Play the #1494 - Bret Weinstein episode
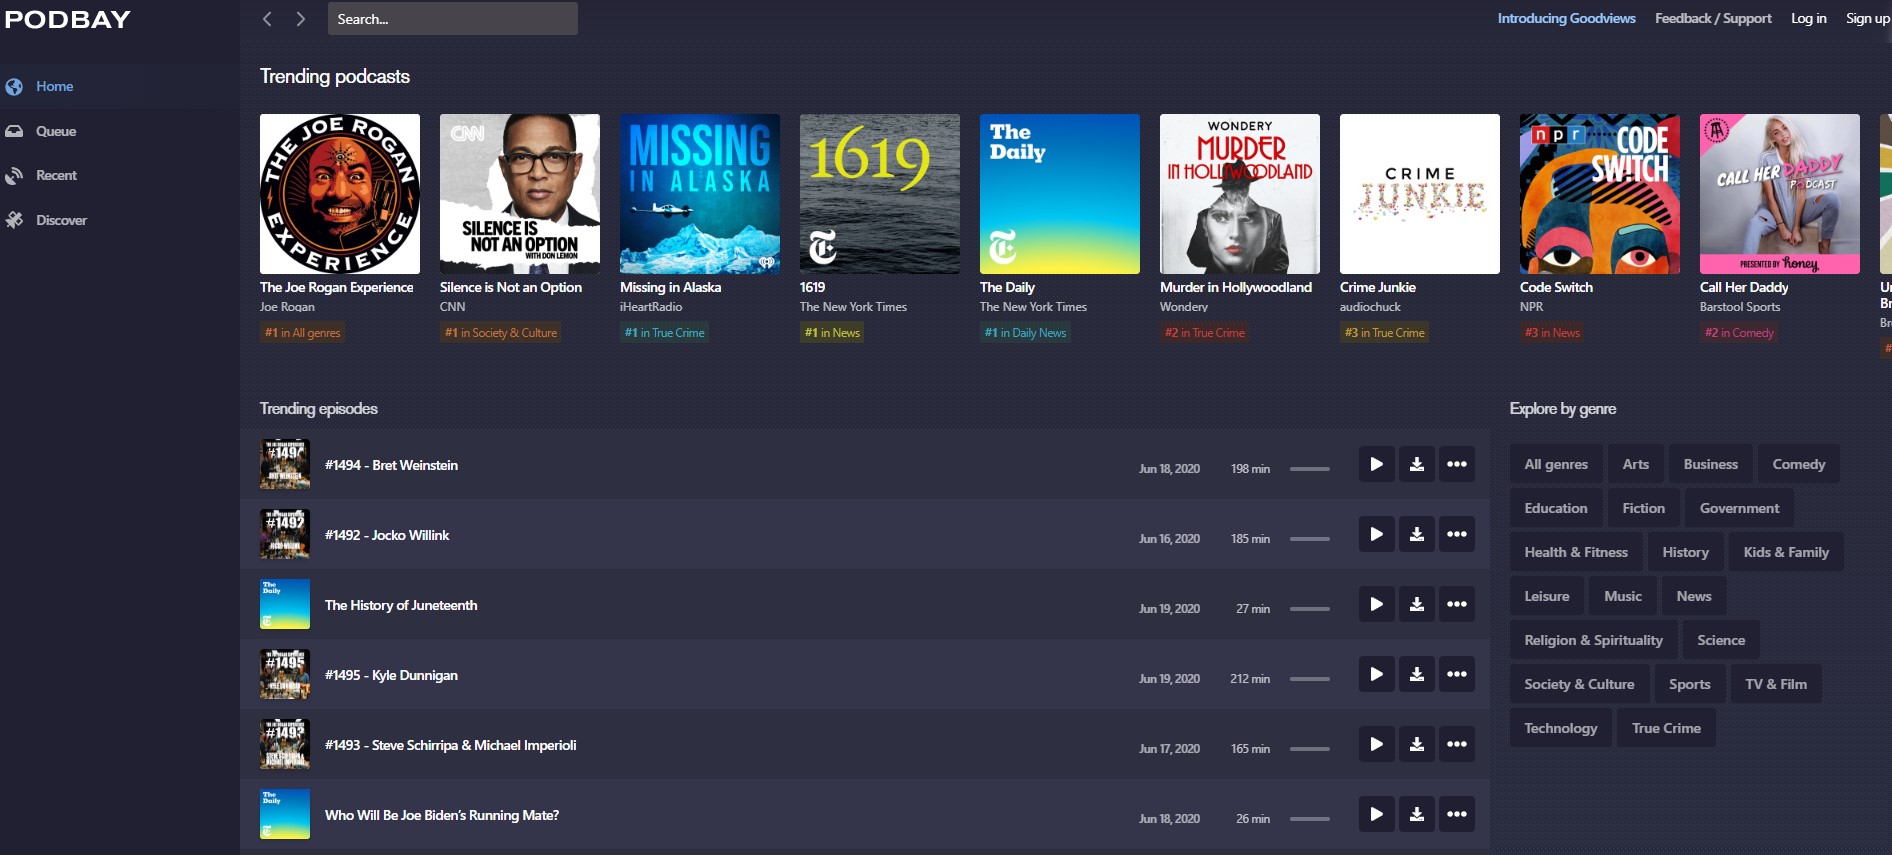 (x=1376, y=464)
